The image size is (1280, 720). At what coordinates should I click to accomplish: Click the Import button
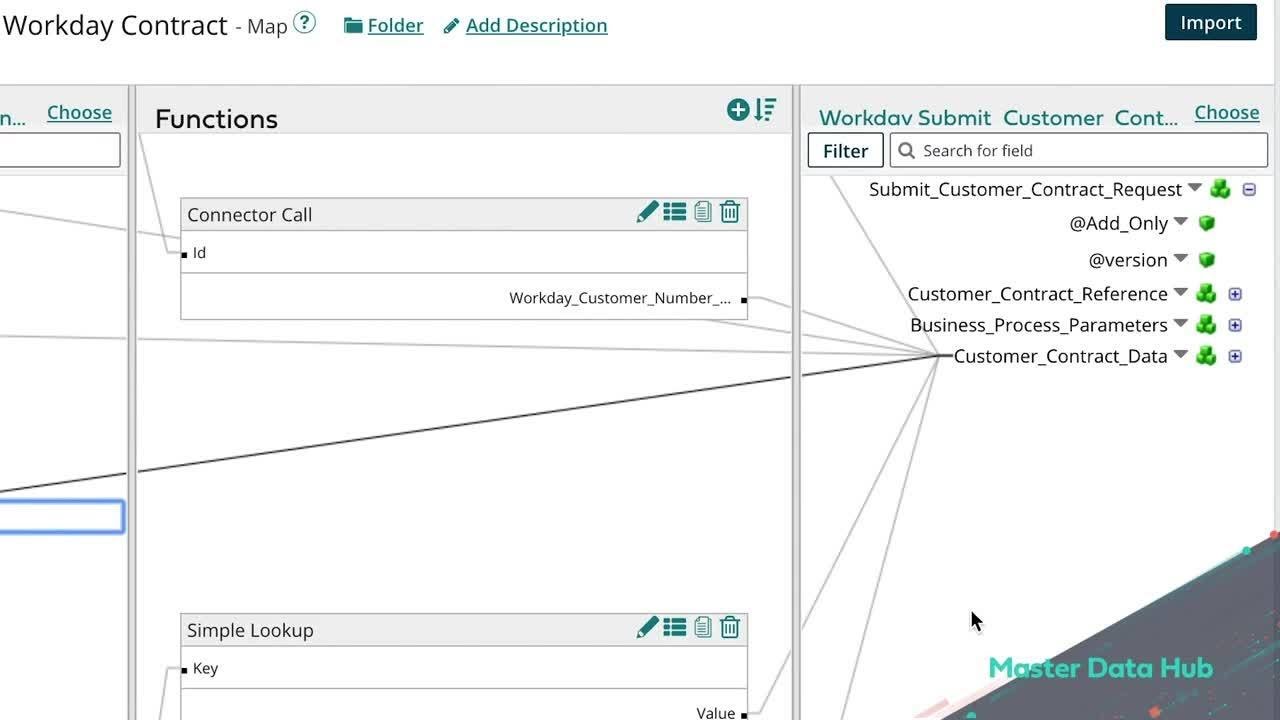(x=1210, y=22)
